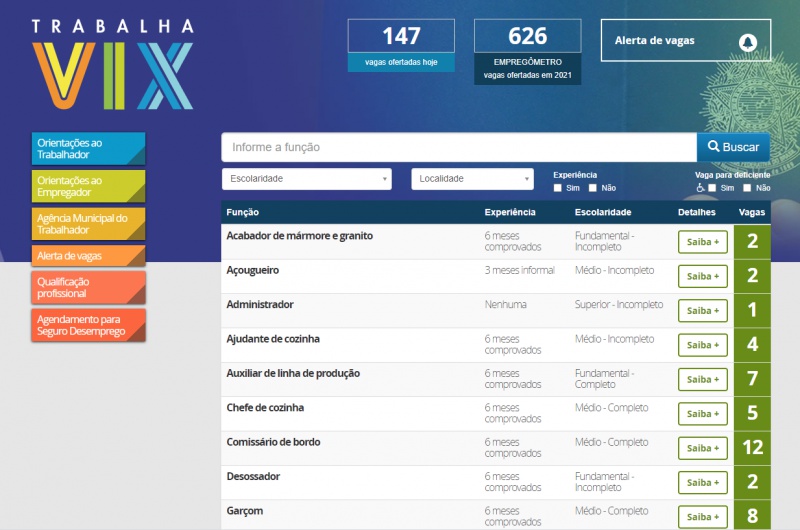This screenshot has height=530, width=800.
Task: Click the bell icon in Alerta de vagas
Action: tap(748, 42)
